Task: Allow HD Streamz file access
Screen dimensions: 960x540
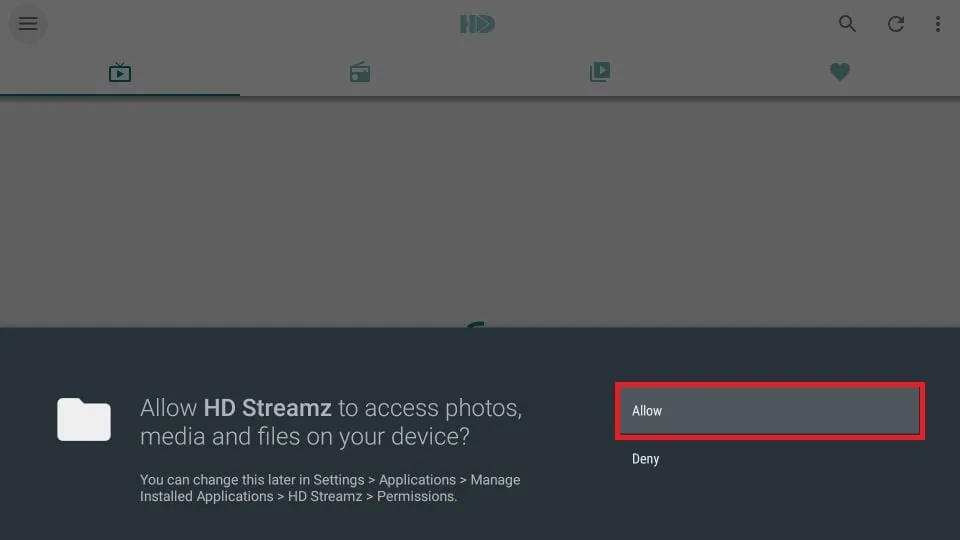Action: pyautogui.click(x=770, y=411)
